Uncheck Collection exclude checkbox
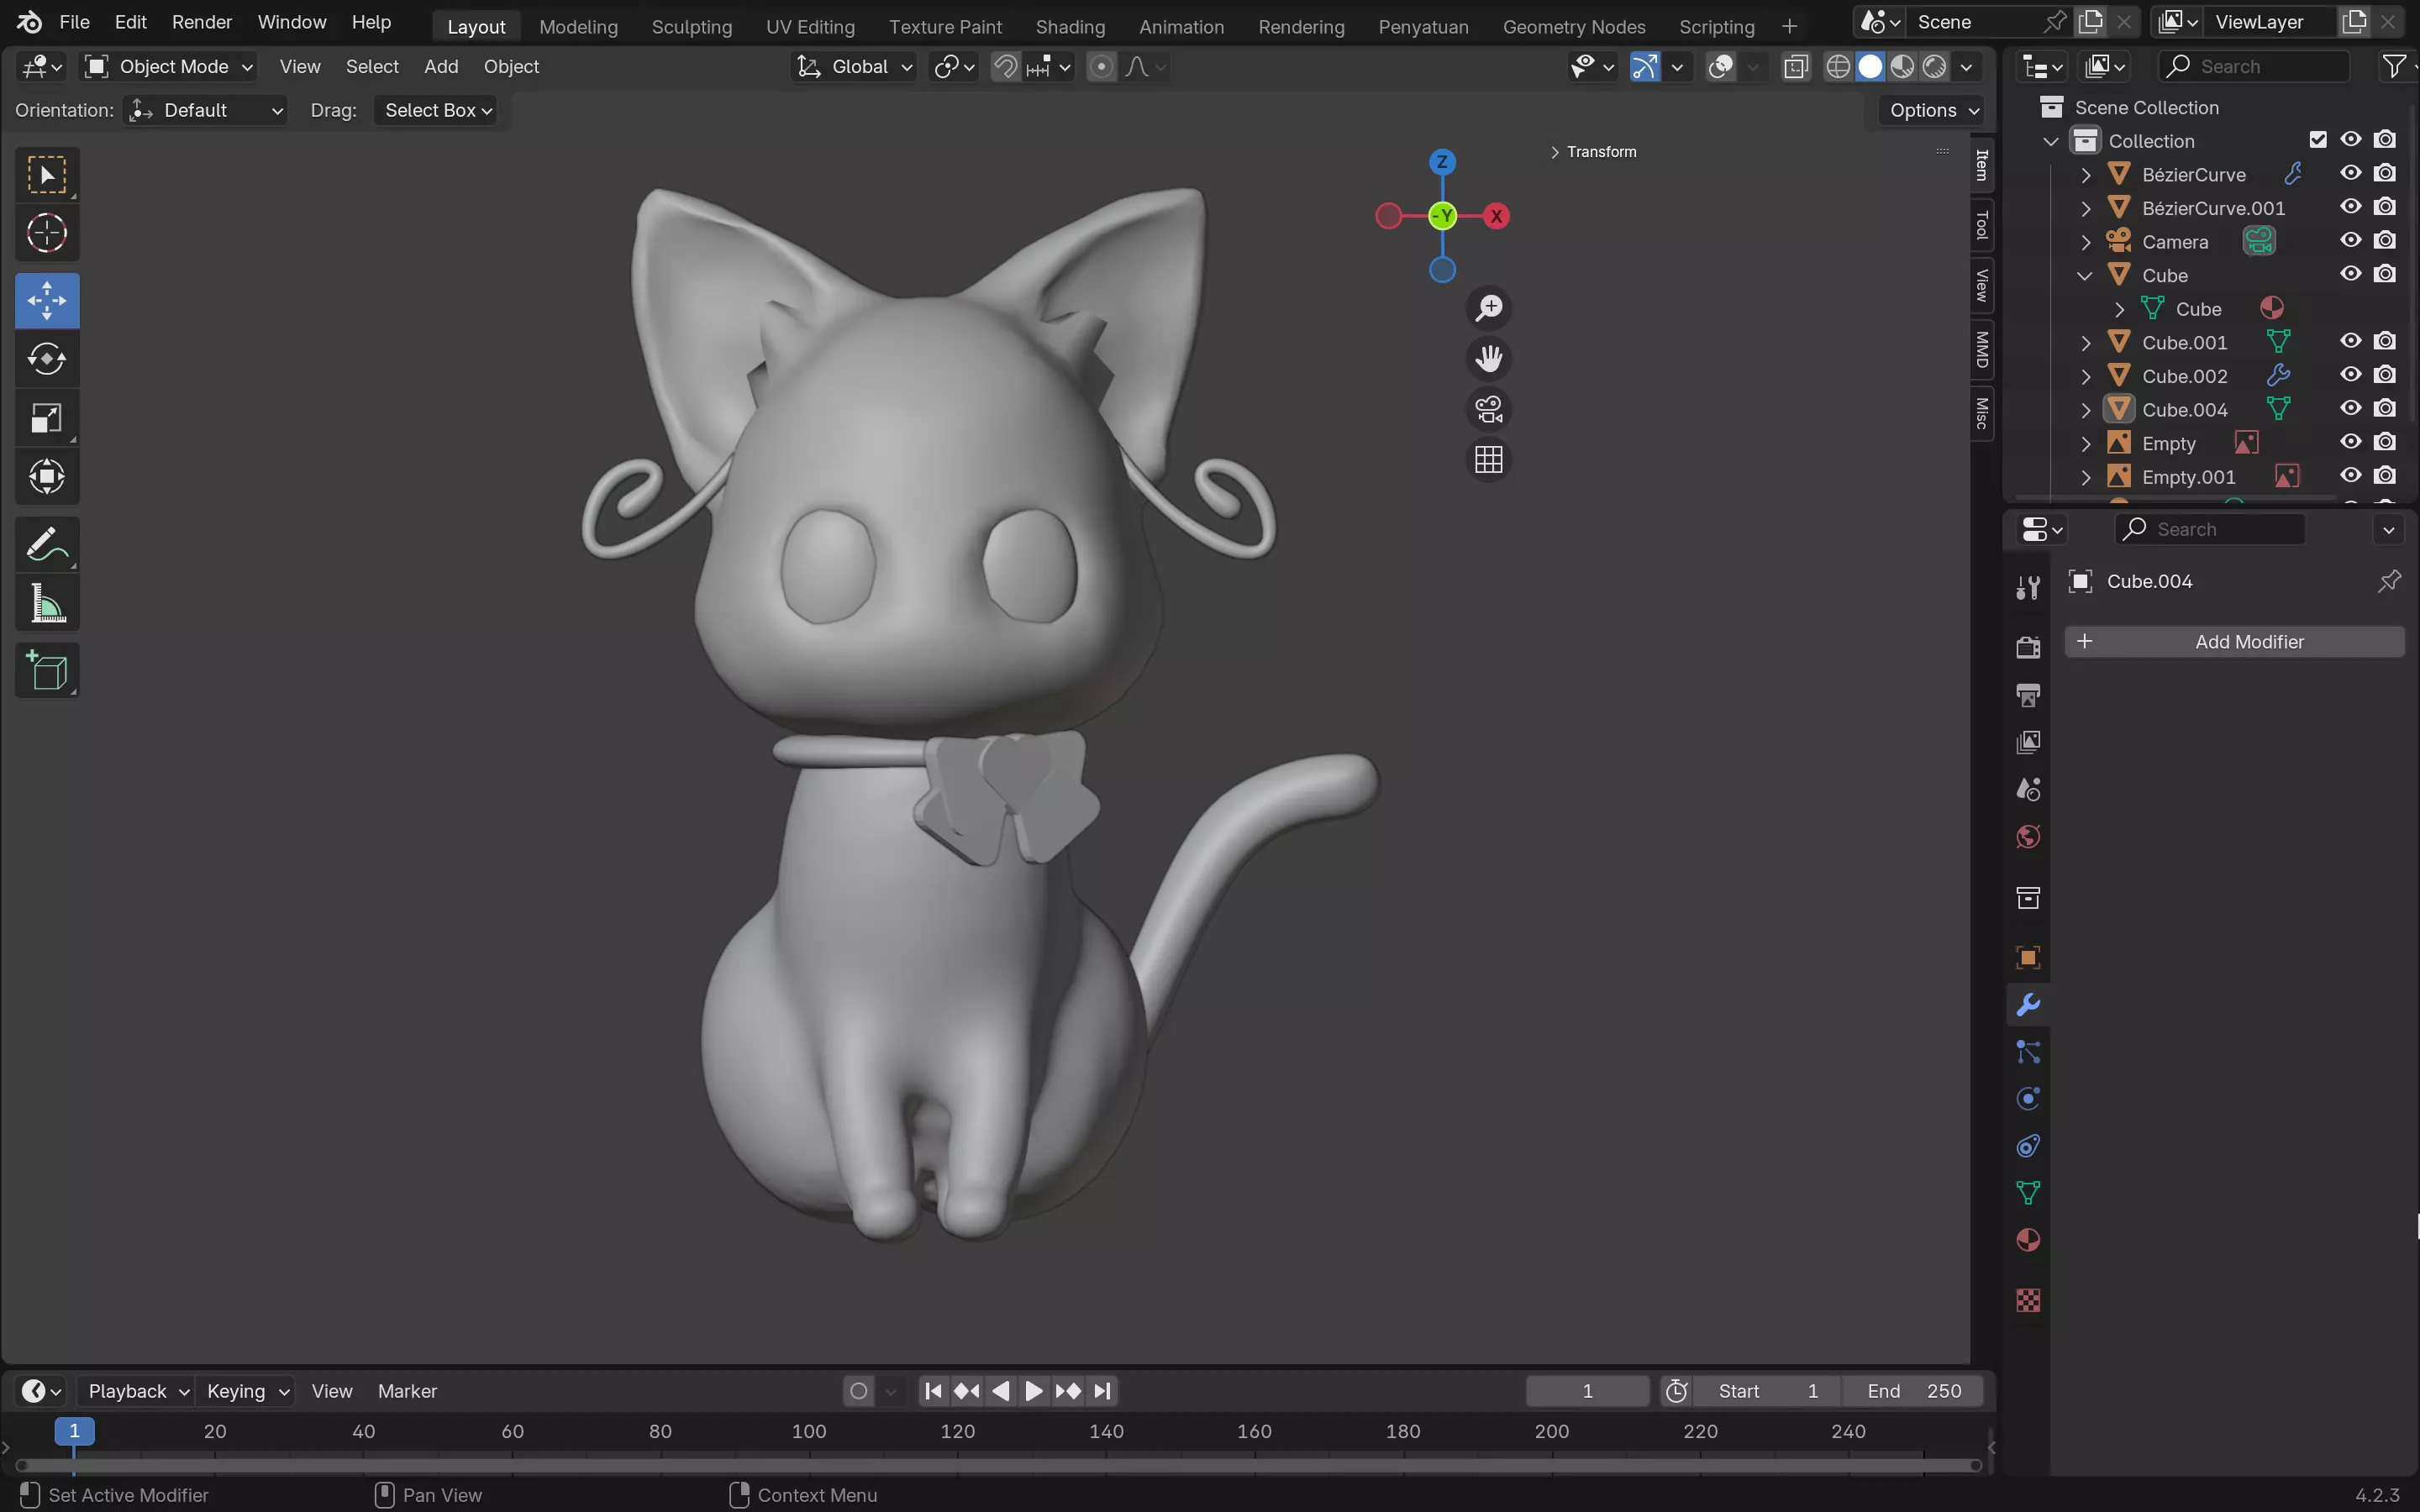Screen dimensions: 2420x1512 [x=2318, y=140]
